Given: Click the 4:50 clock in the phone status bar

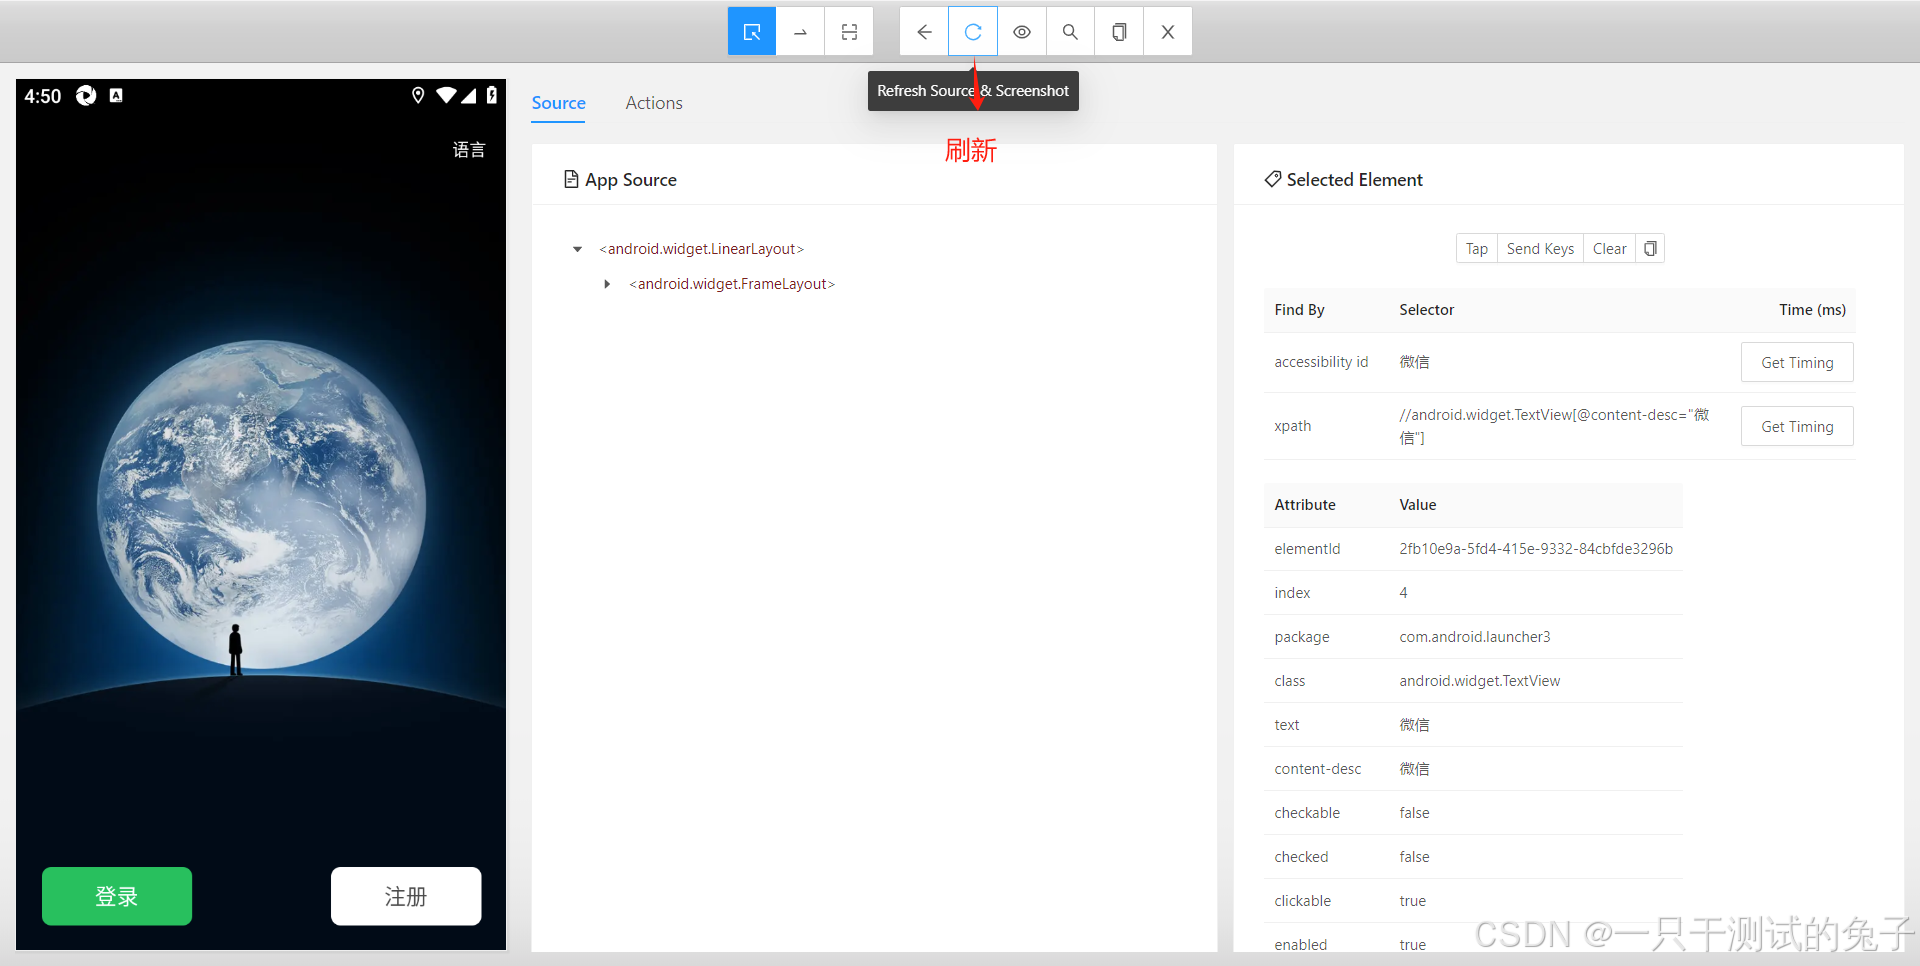Looking at the screenshot, I should [x=43, y=96].
